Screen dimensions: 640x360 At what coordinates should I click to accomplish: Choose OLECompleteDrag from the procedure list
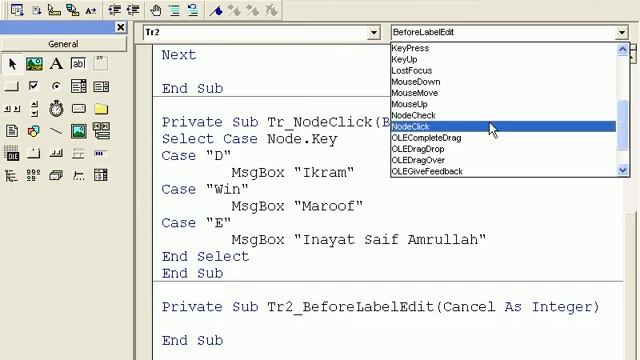point(503,138)
